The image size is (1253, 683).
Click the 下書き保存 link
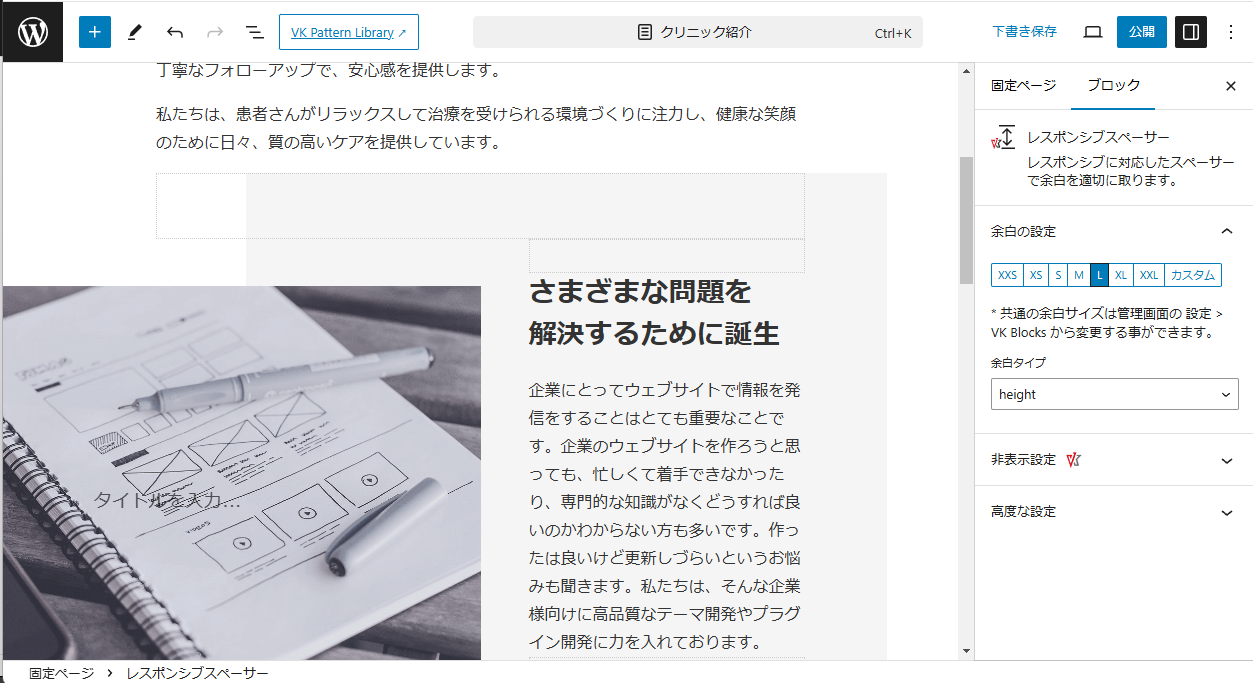pyautogui.click(x=1024, y=32)
